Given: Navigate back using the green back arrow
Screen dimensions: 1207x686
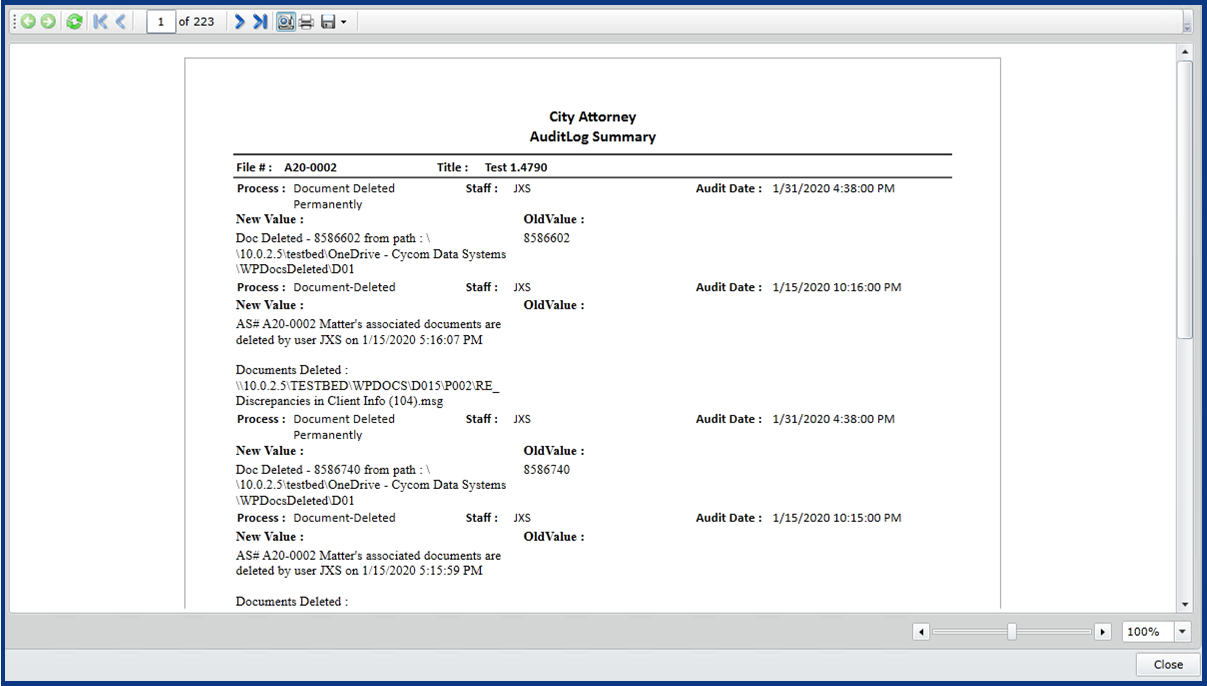Looking at the screenshot, I should pos(27,21).
